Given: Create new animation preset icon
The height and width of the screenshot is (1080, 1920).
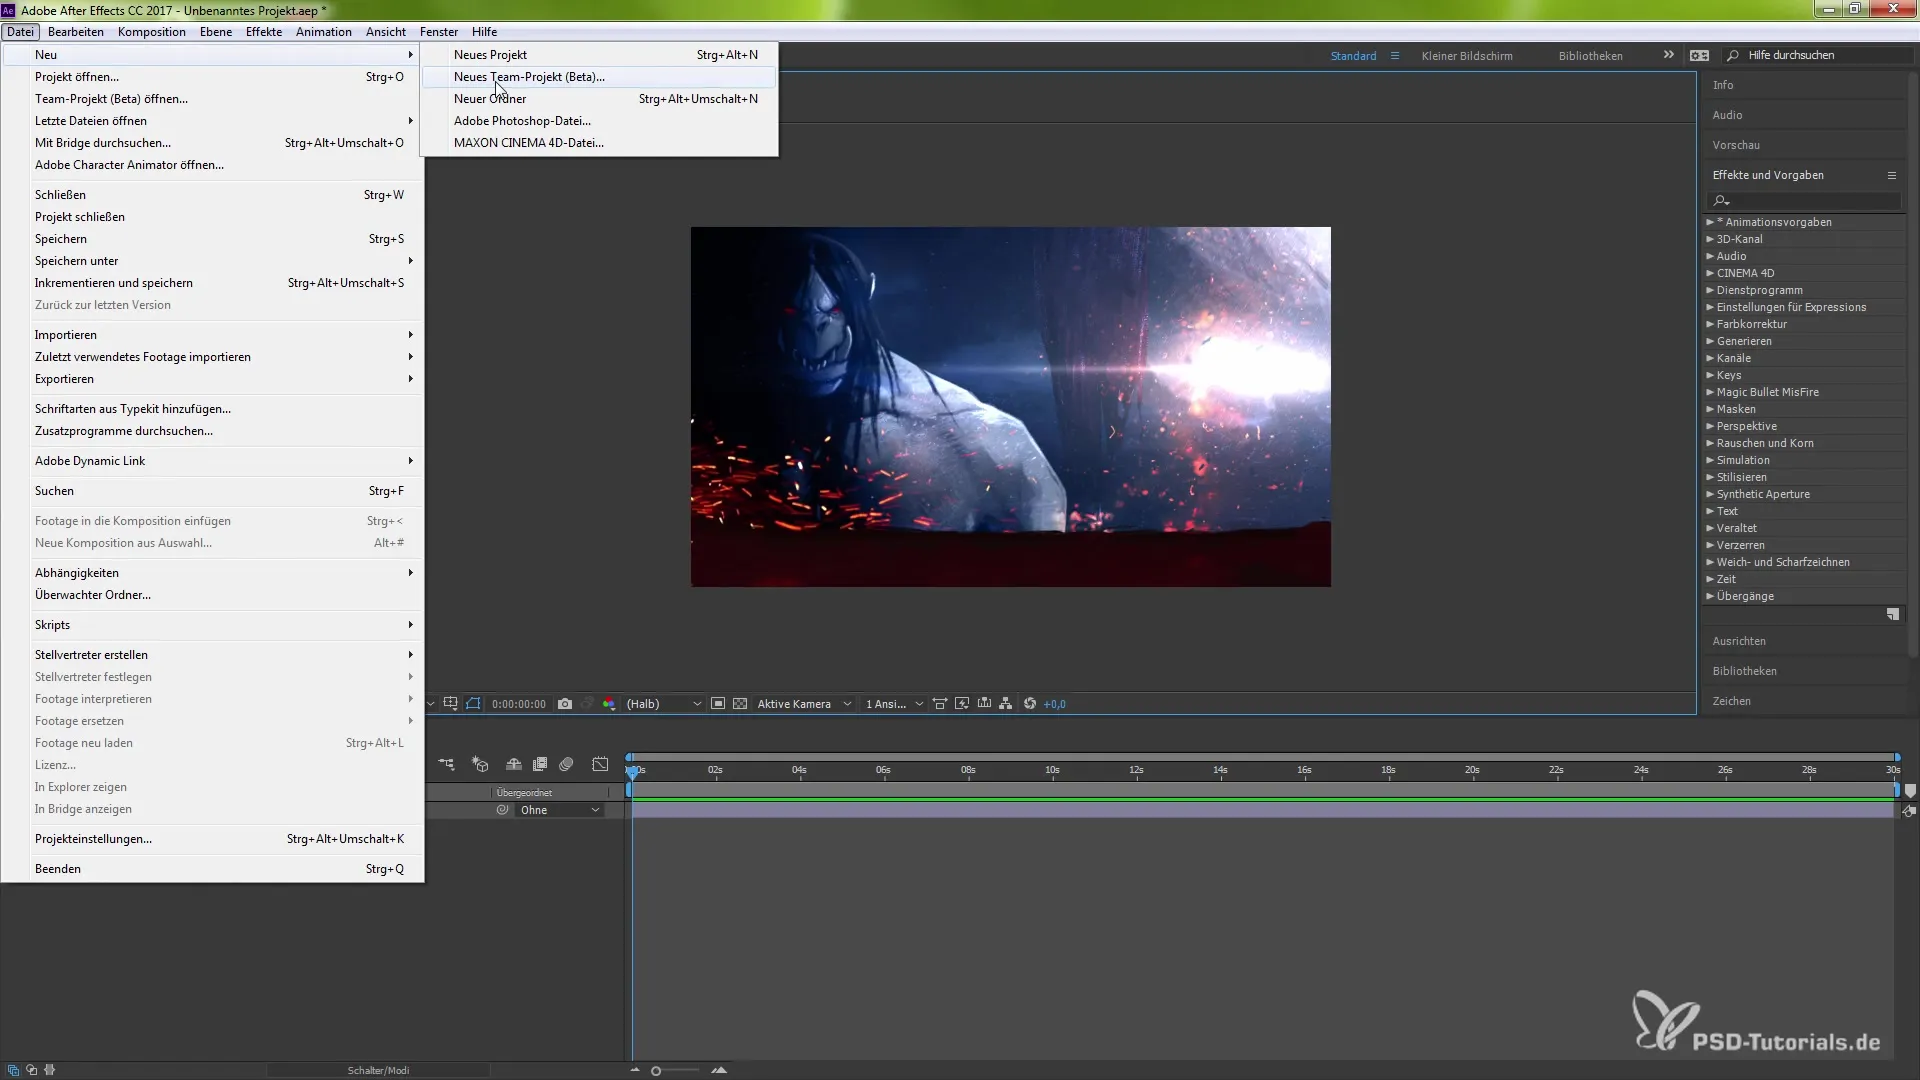Looking at the screenshot, I should (1893, 615).
